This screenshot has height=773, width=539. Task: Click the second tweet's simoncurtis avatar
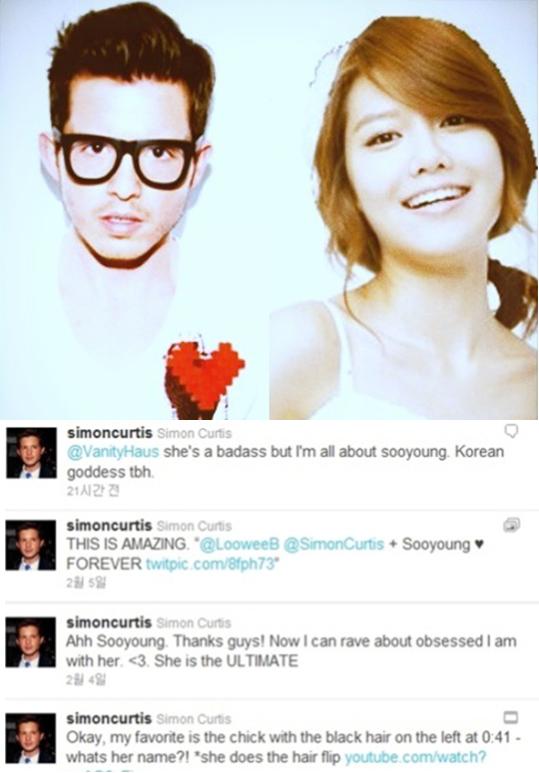click(31, 545)
